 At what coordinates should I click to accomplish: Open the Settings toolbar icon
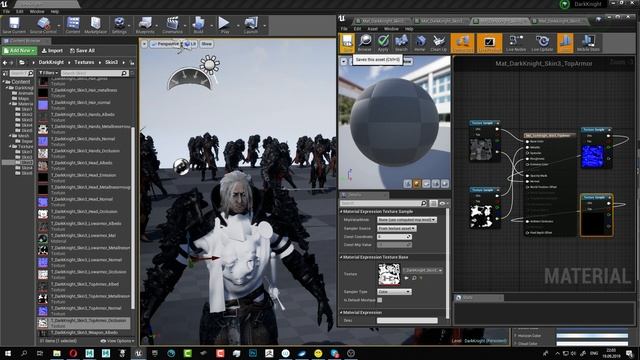point(119,25)
